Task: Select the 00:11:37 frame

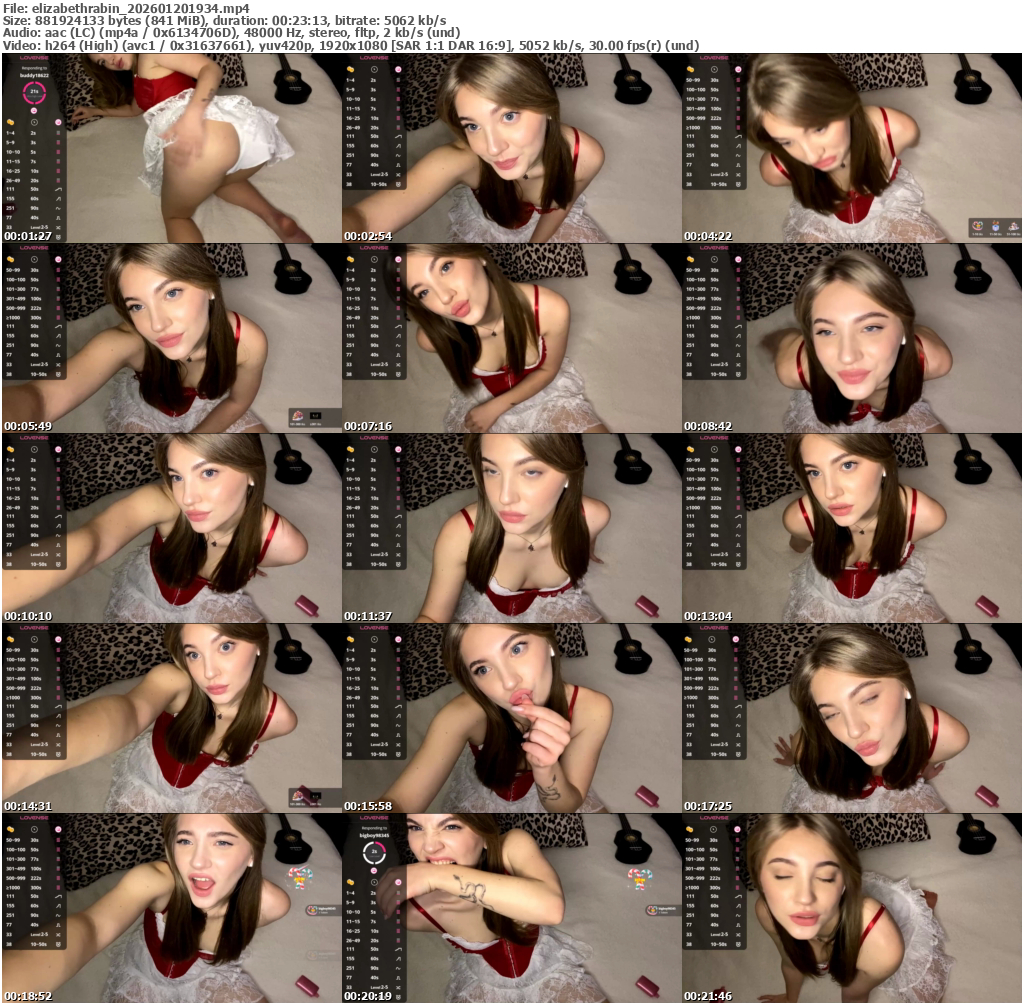Action: pyautogui.click(x=511, y=528)
